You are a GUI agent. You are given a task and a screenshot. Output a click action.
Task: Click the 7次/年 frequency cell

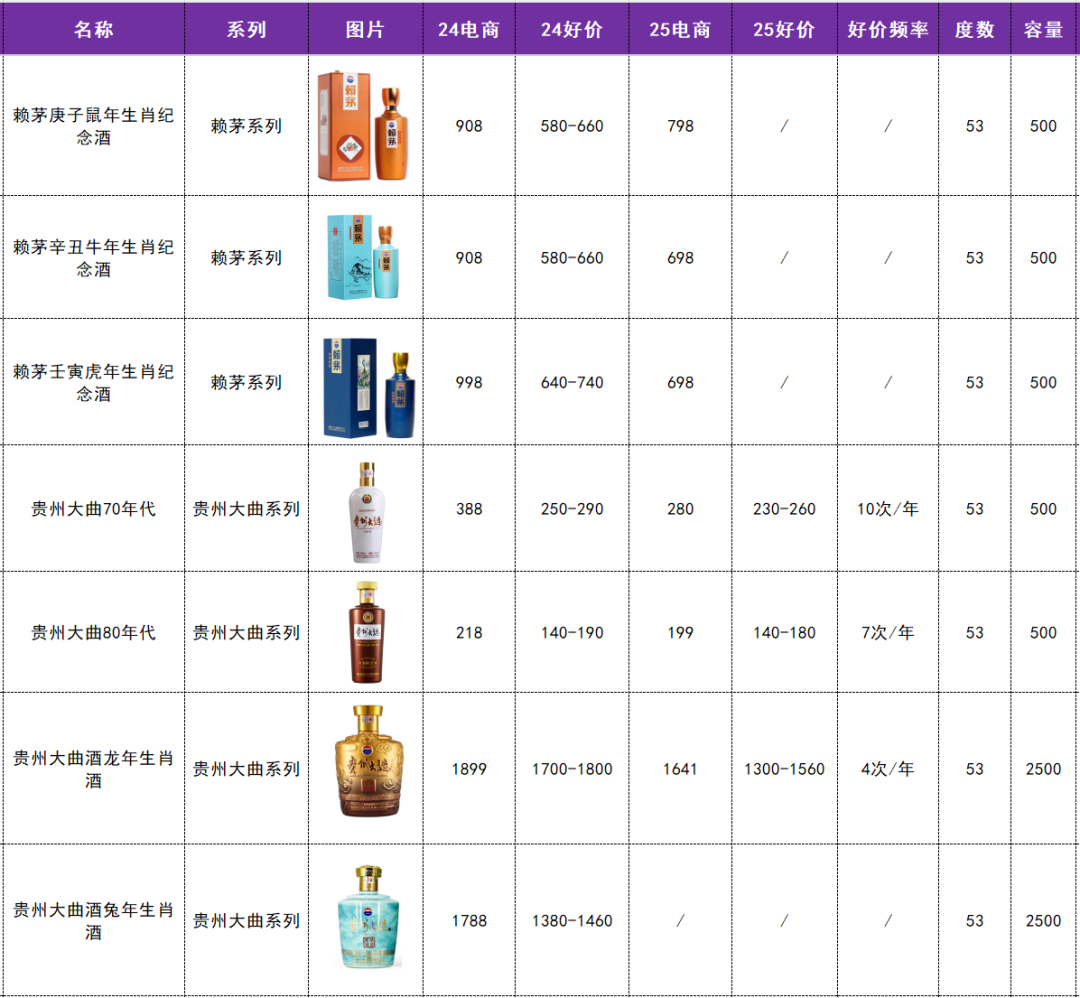tap(888, 632)
